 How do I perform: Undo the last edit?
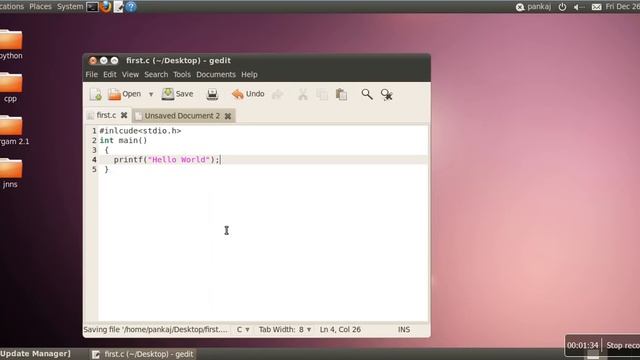click(248, 94)
